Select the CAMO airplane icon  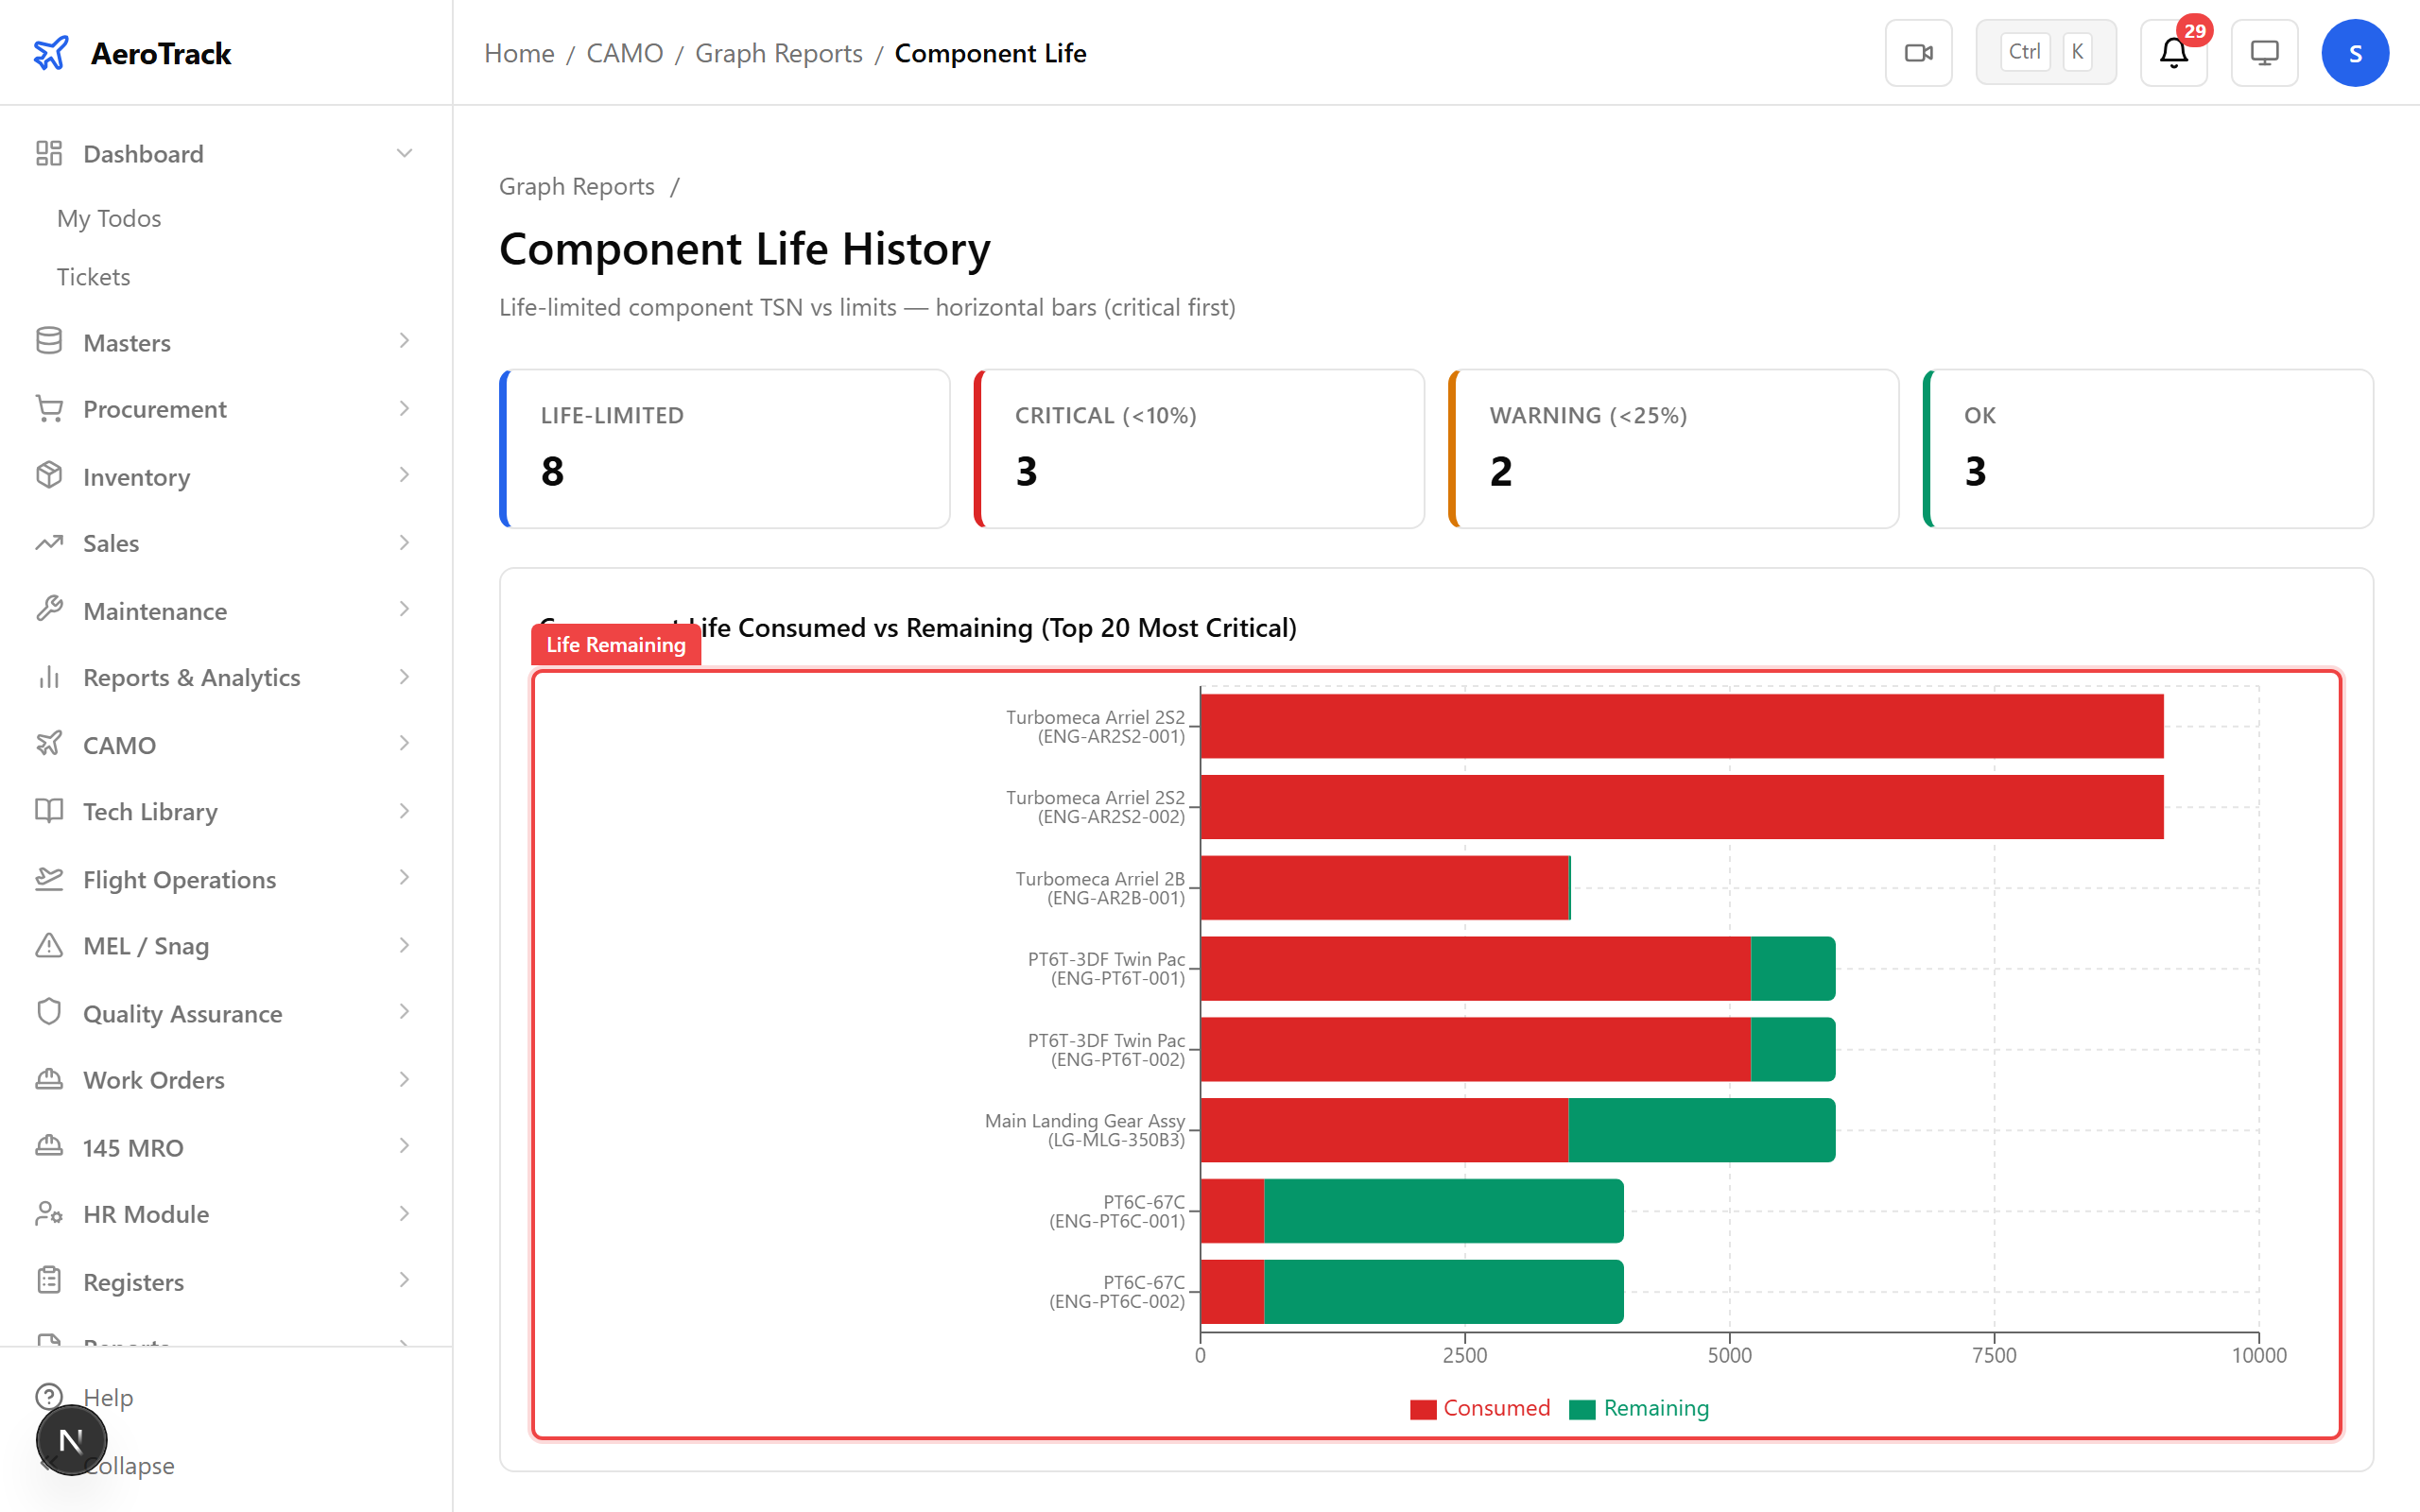click(x=50, y=744)
